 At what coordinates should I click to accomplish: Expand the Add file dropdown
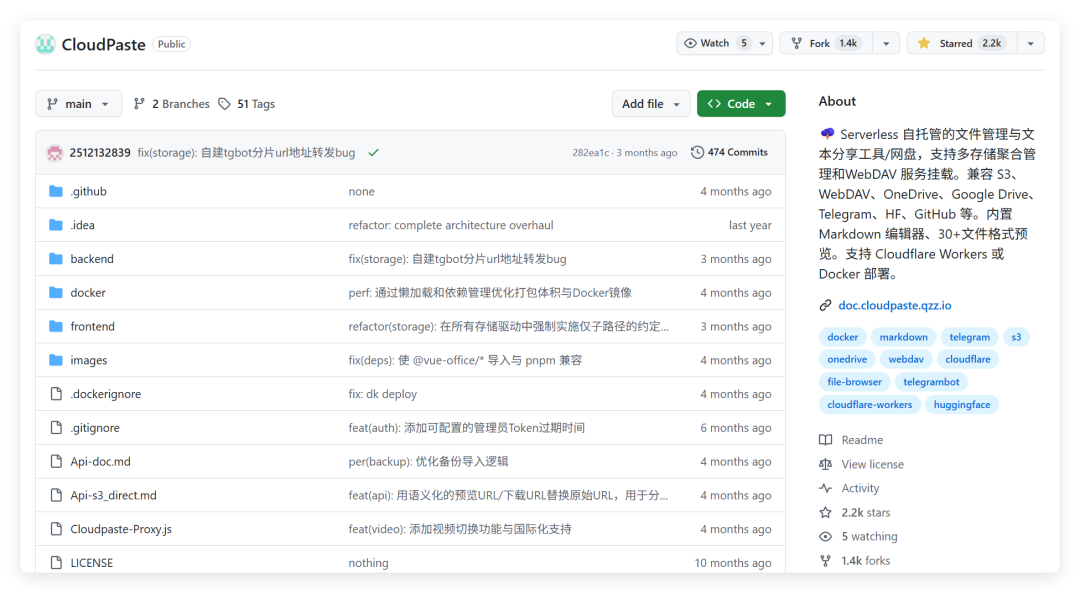[651, 104]
